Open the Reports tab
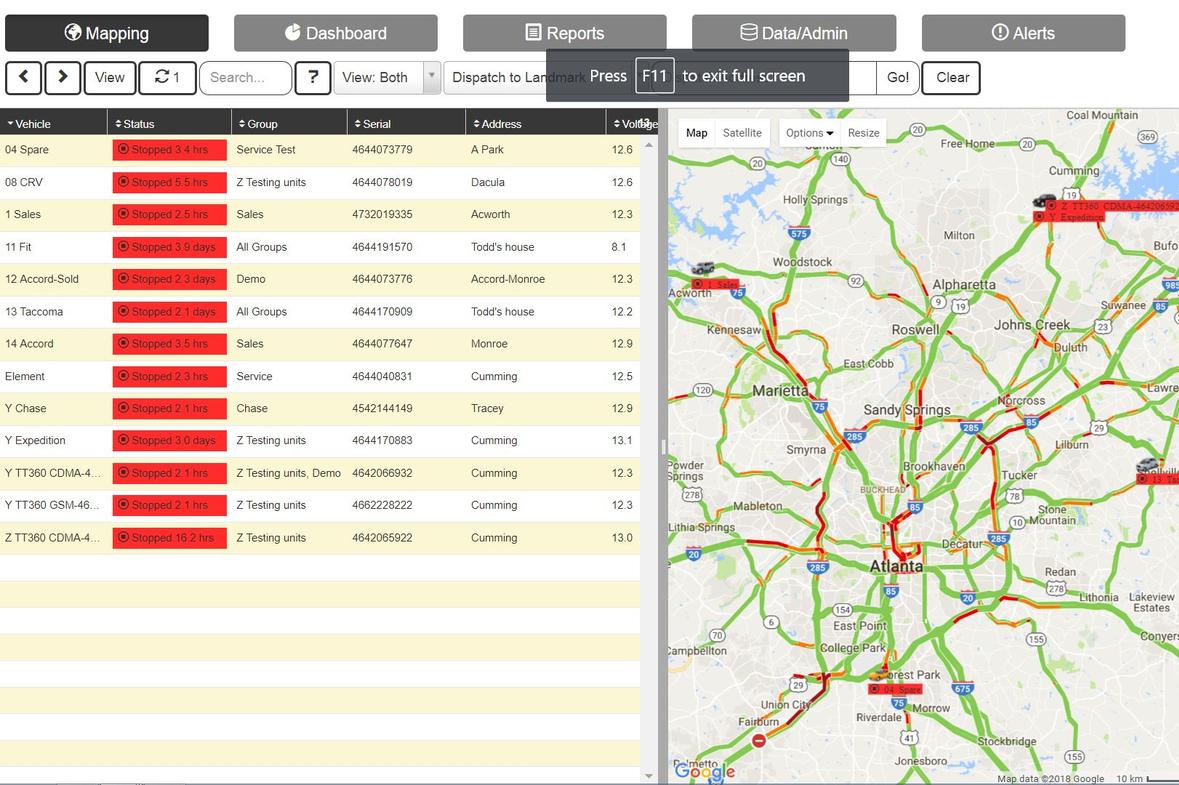Image resolution: width=1179 pixels, height=785 pixels. pos(565,33)
